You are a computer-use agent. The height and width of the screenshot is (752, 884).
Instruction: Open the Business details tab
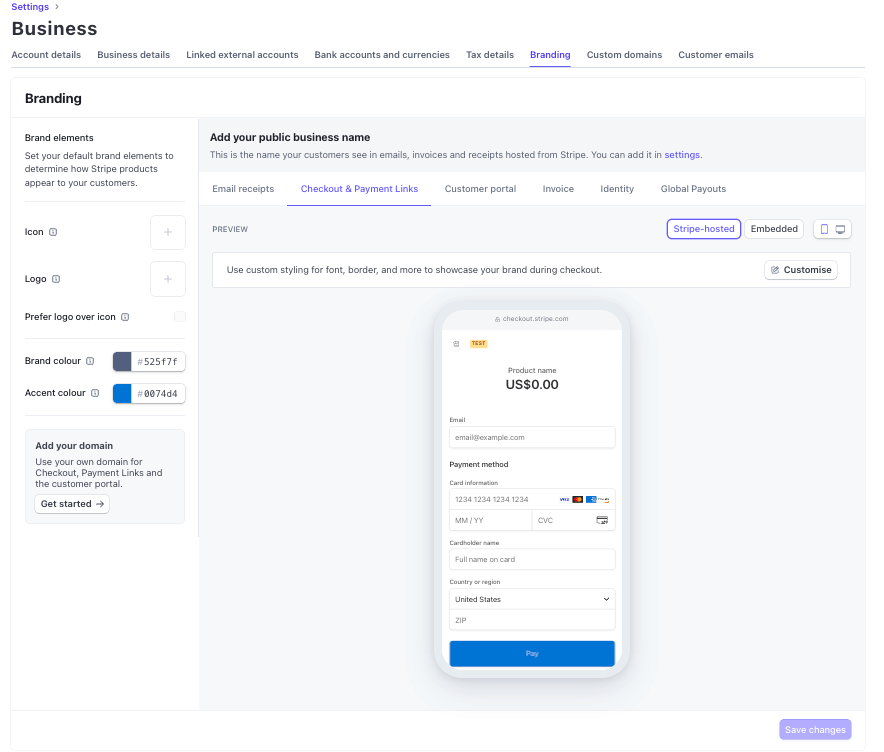click(134, 55)
